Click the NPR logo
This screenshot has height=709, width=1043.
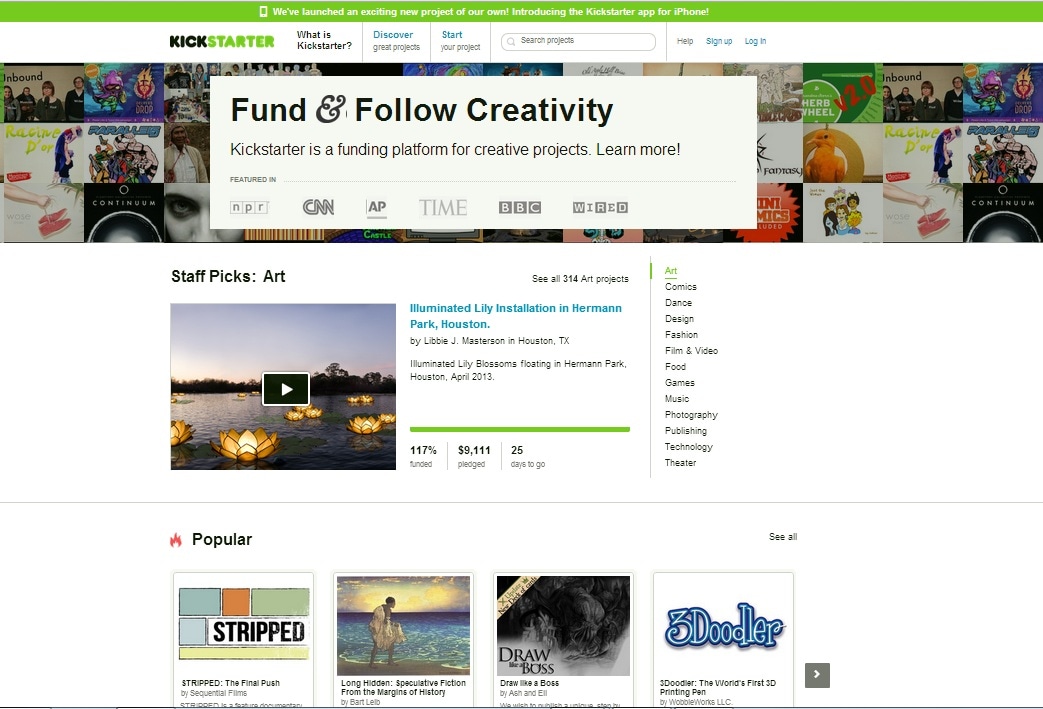pos(249,208)
